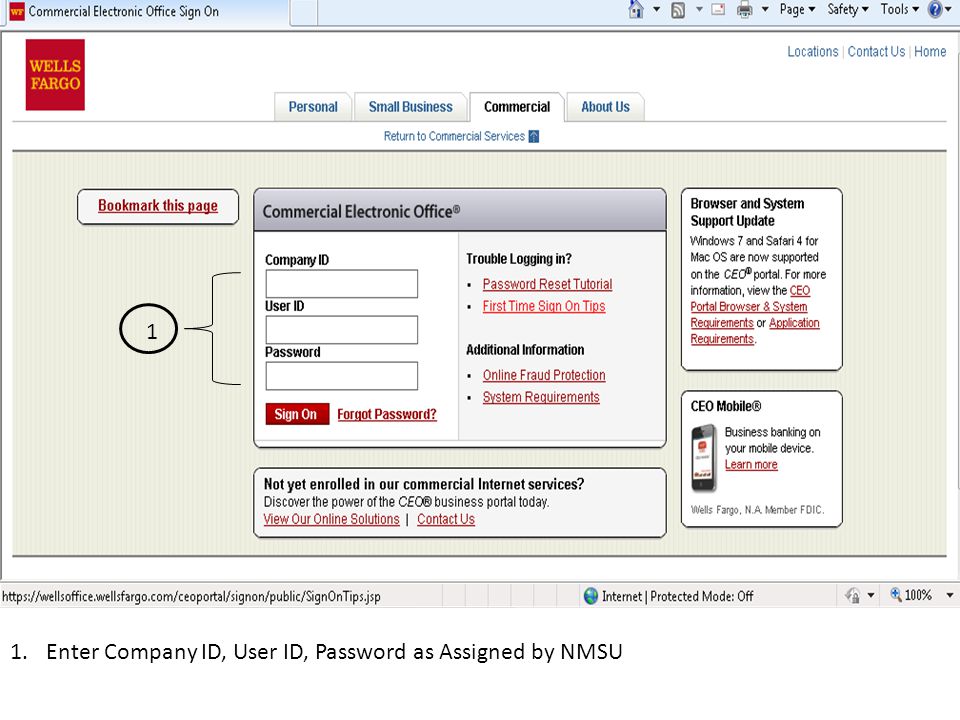The width and height of the screenshot is (960, 720).
Task: Open the Online Fraud Protection link
Action: pyautogui.click(x=544, y=375)
